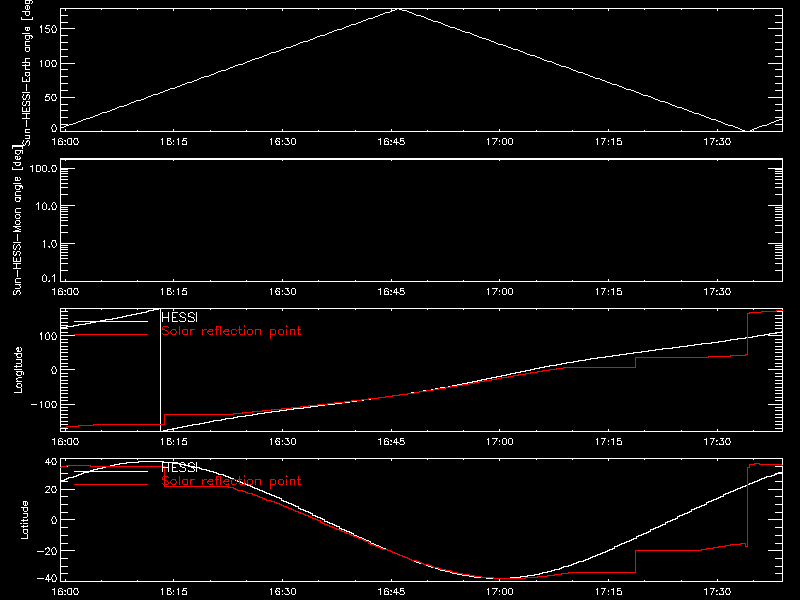This screenshot has width=800, height=600.
Task: Click the 150 tick on Earth angle plot
Action: tap(47, 29)
